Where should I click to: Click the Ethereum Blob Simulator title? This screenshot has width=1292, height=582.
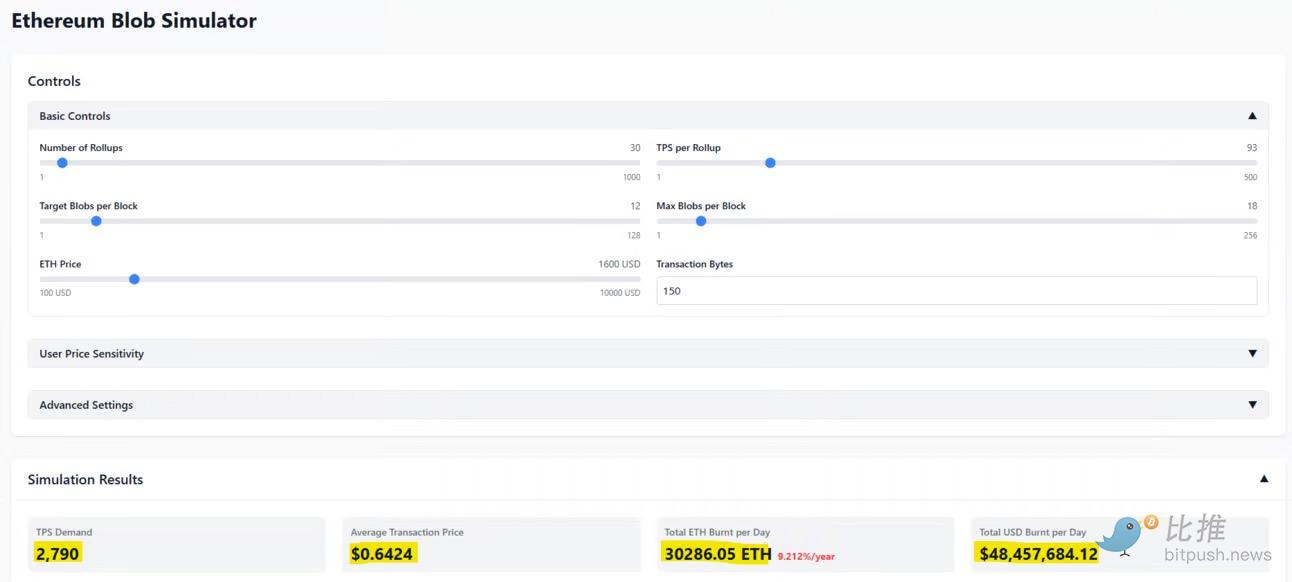134,20
